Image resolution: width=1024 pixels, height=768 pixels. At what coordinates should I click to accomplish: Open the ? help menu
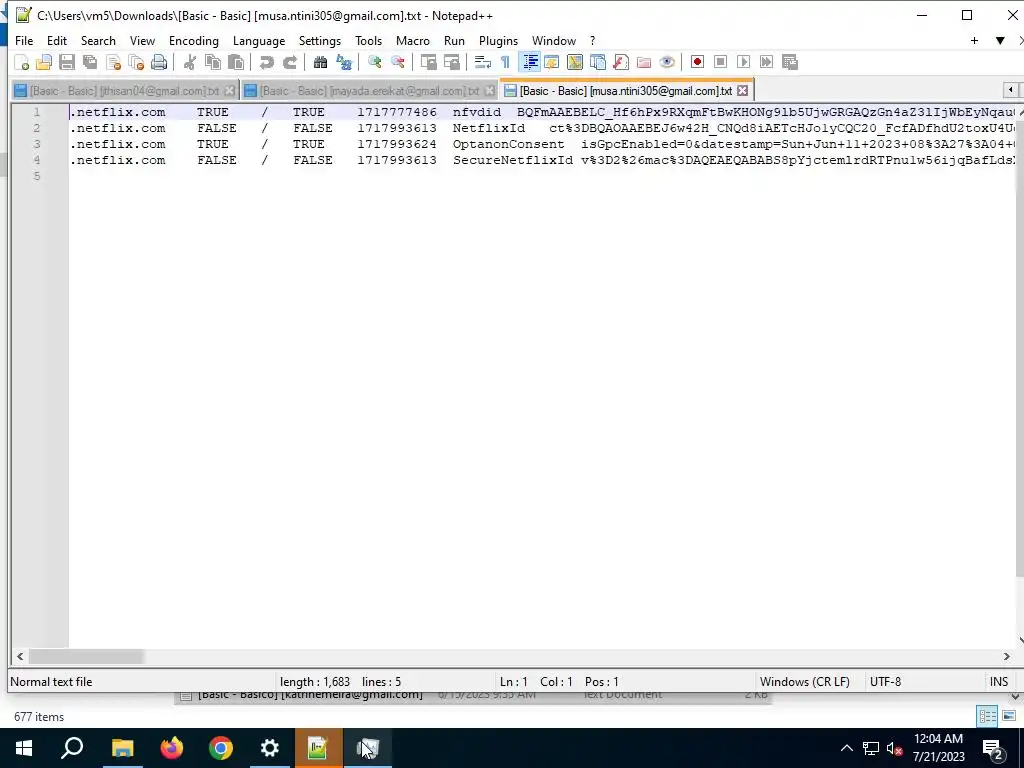pyautogui.click(x=592, y=40)
